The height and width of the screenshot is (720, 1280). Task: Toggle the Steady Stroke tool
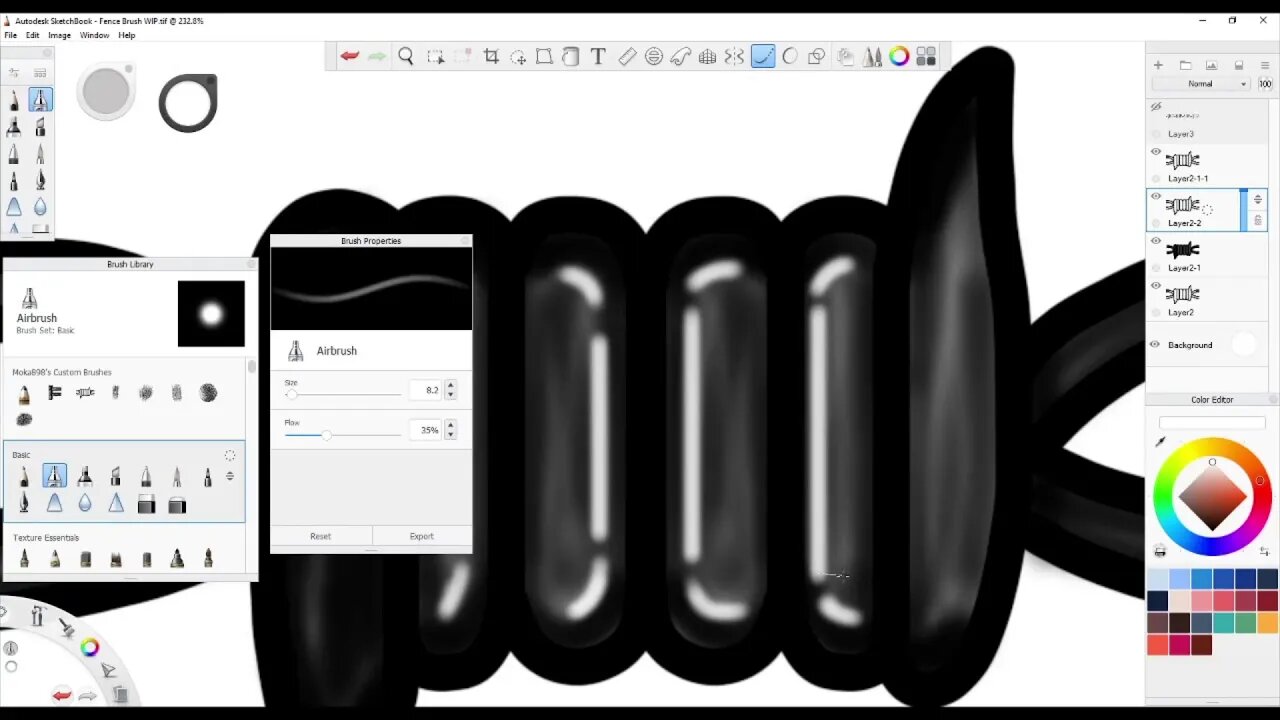tap(763, 57)
